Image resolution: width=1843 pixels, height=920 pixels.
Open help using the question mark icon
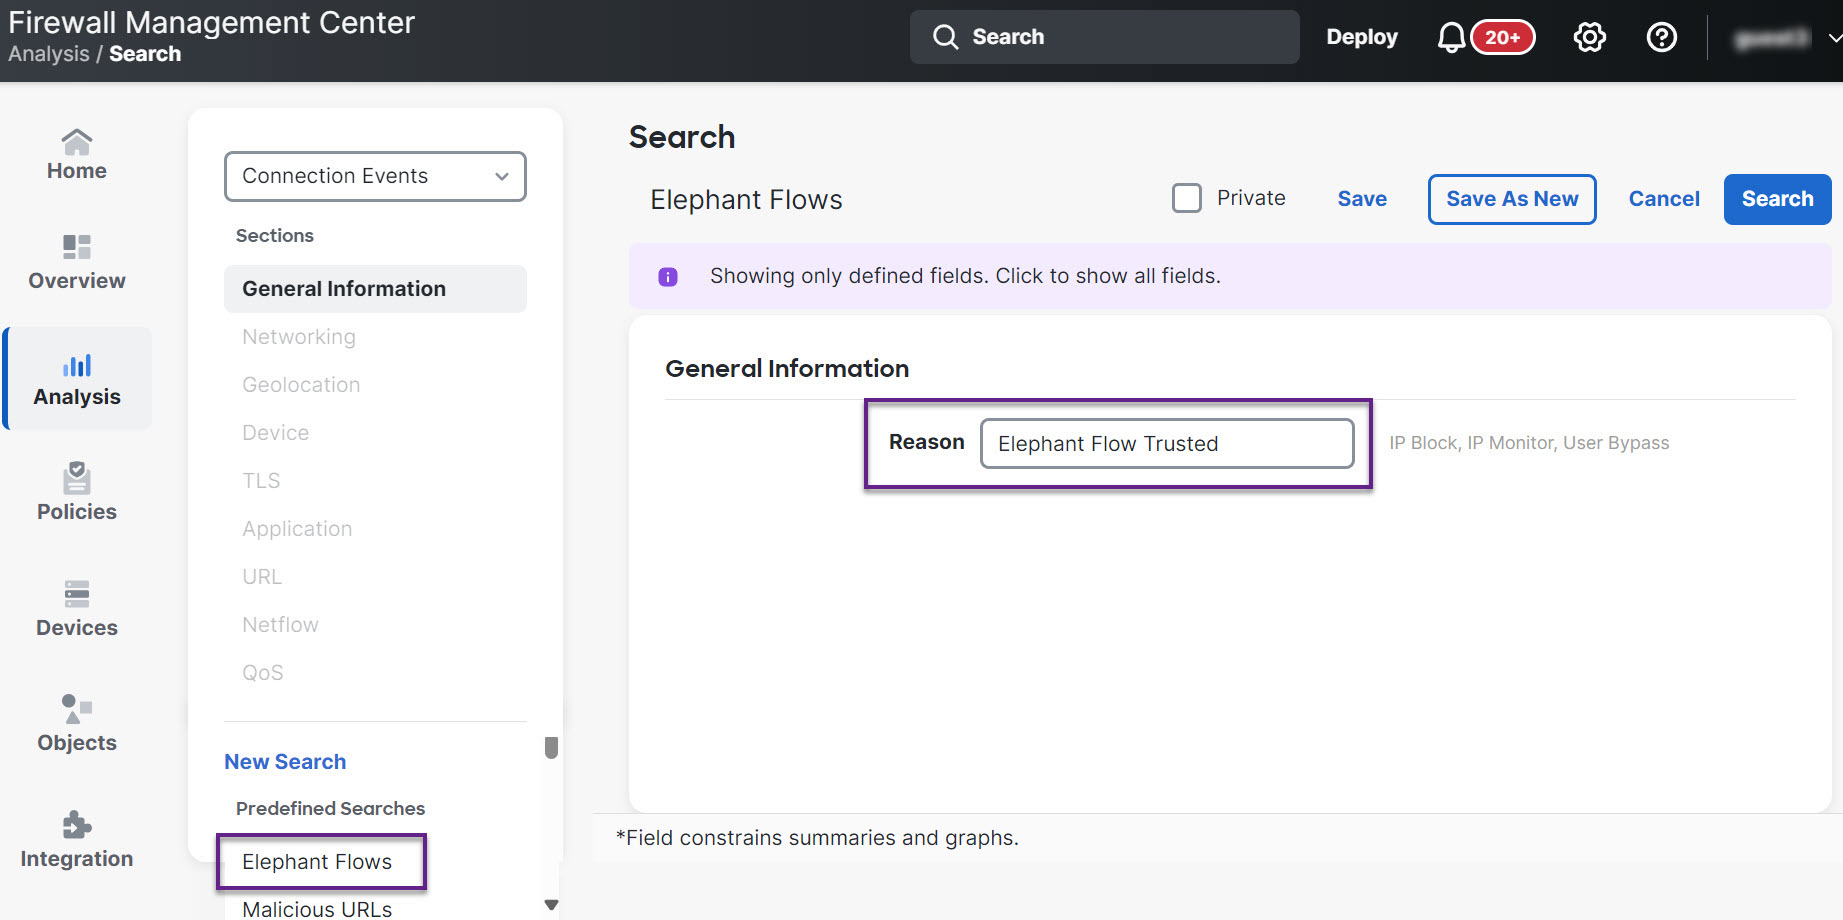(x=1661, y=38)
